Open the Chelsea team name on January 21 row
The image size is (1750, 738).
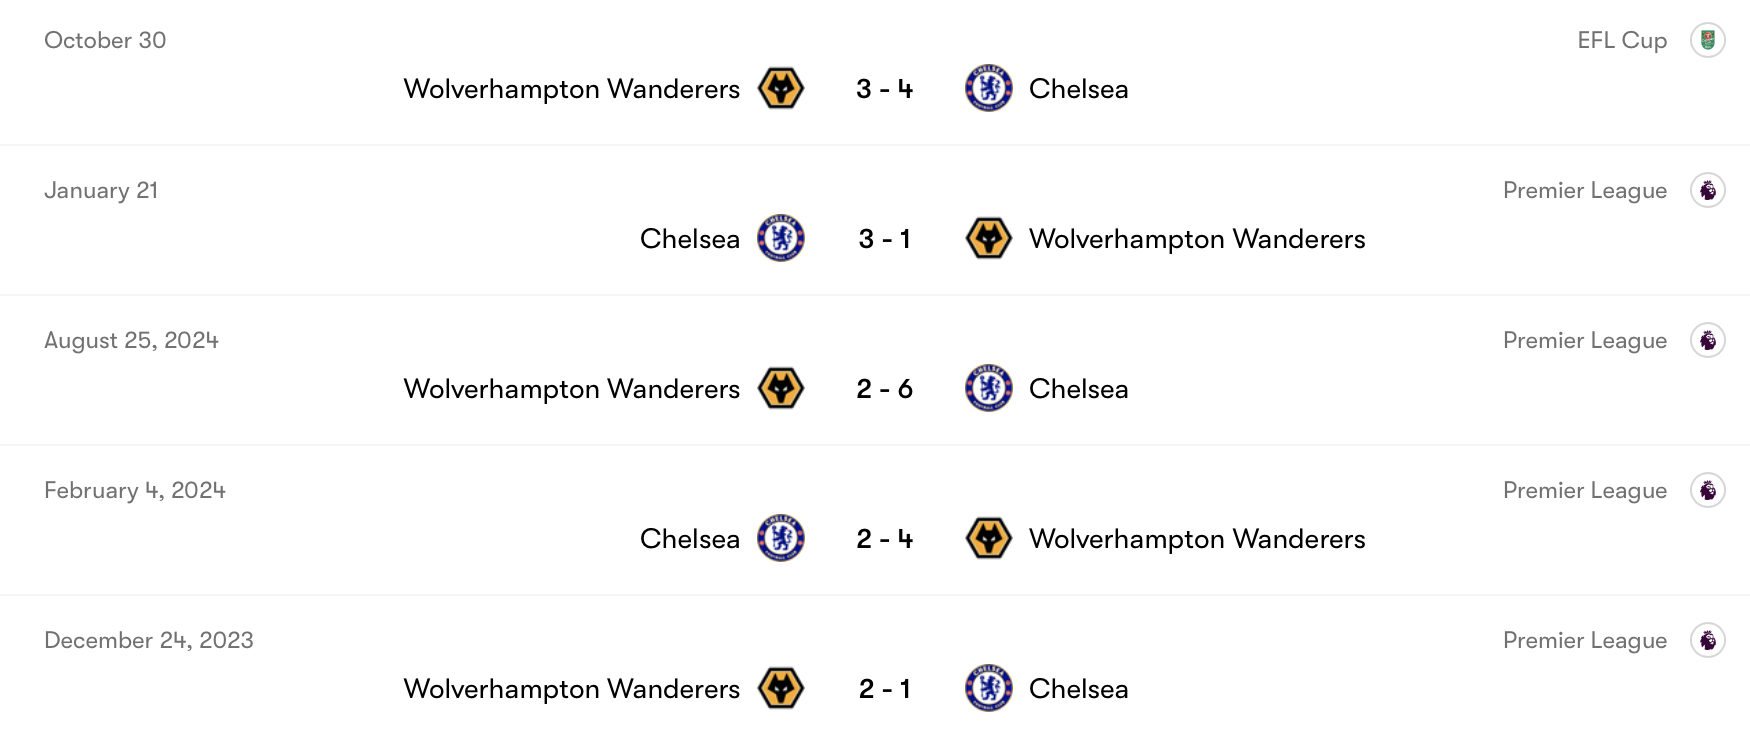pos(690,239)
